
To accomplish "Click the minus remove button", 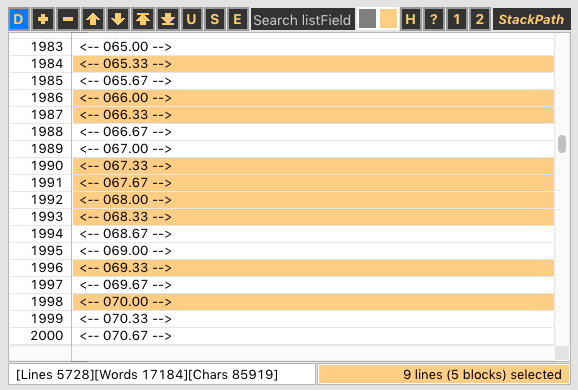I will coord(68,19).
